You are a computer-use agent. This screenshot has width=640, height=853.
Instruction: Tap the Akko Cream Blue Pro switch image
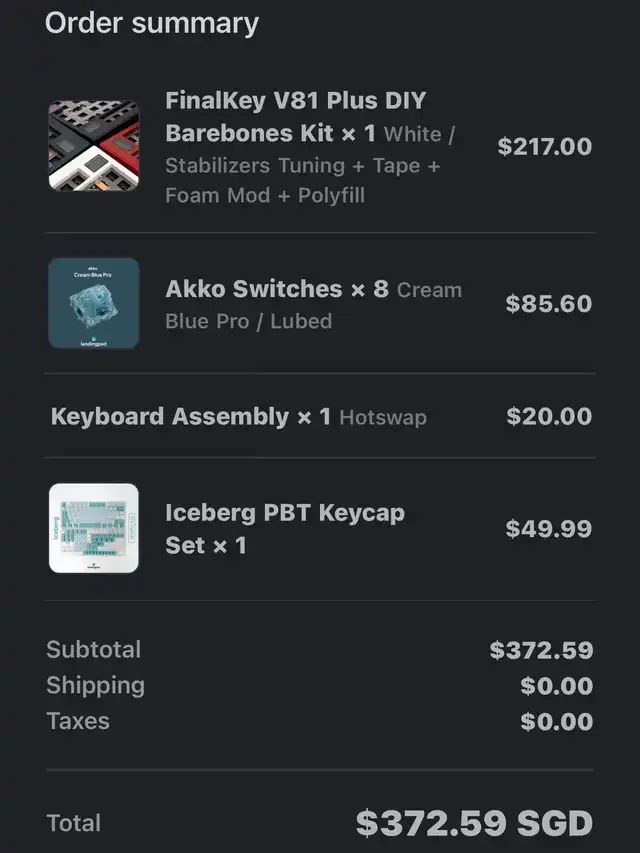94,303
